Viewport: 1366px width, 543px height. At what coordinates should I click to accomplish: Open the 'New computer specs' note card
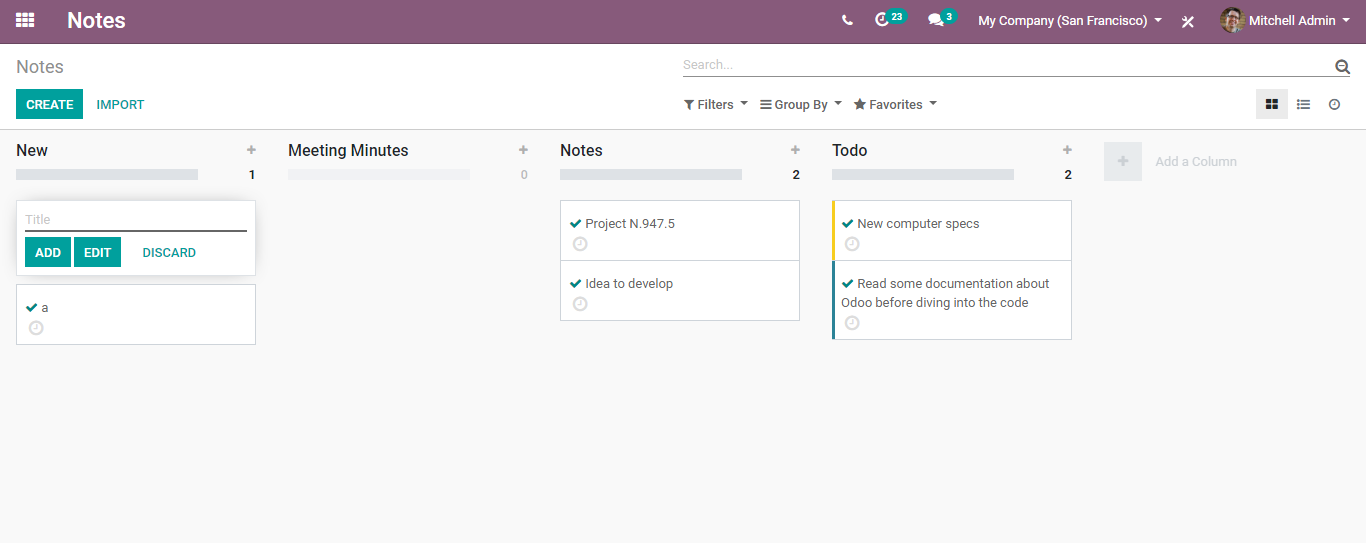[x=952, y=231]
